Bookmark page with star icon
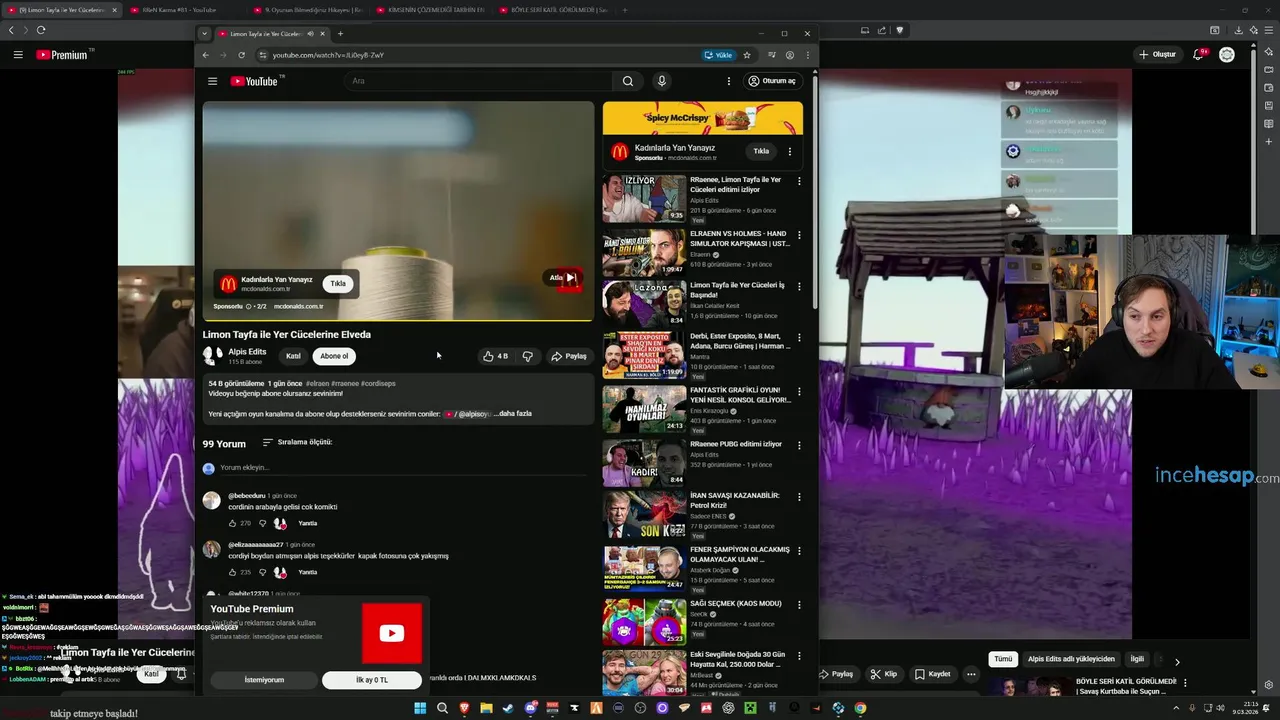1280x720 pixels. pos(746,55)
